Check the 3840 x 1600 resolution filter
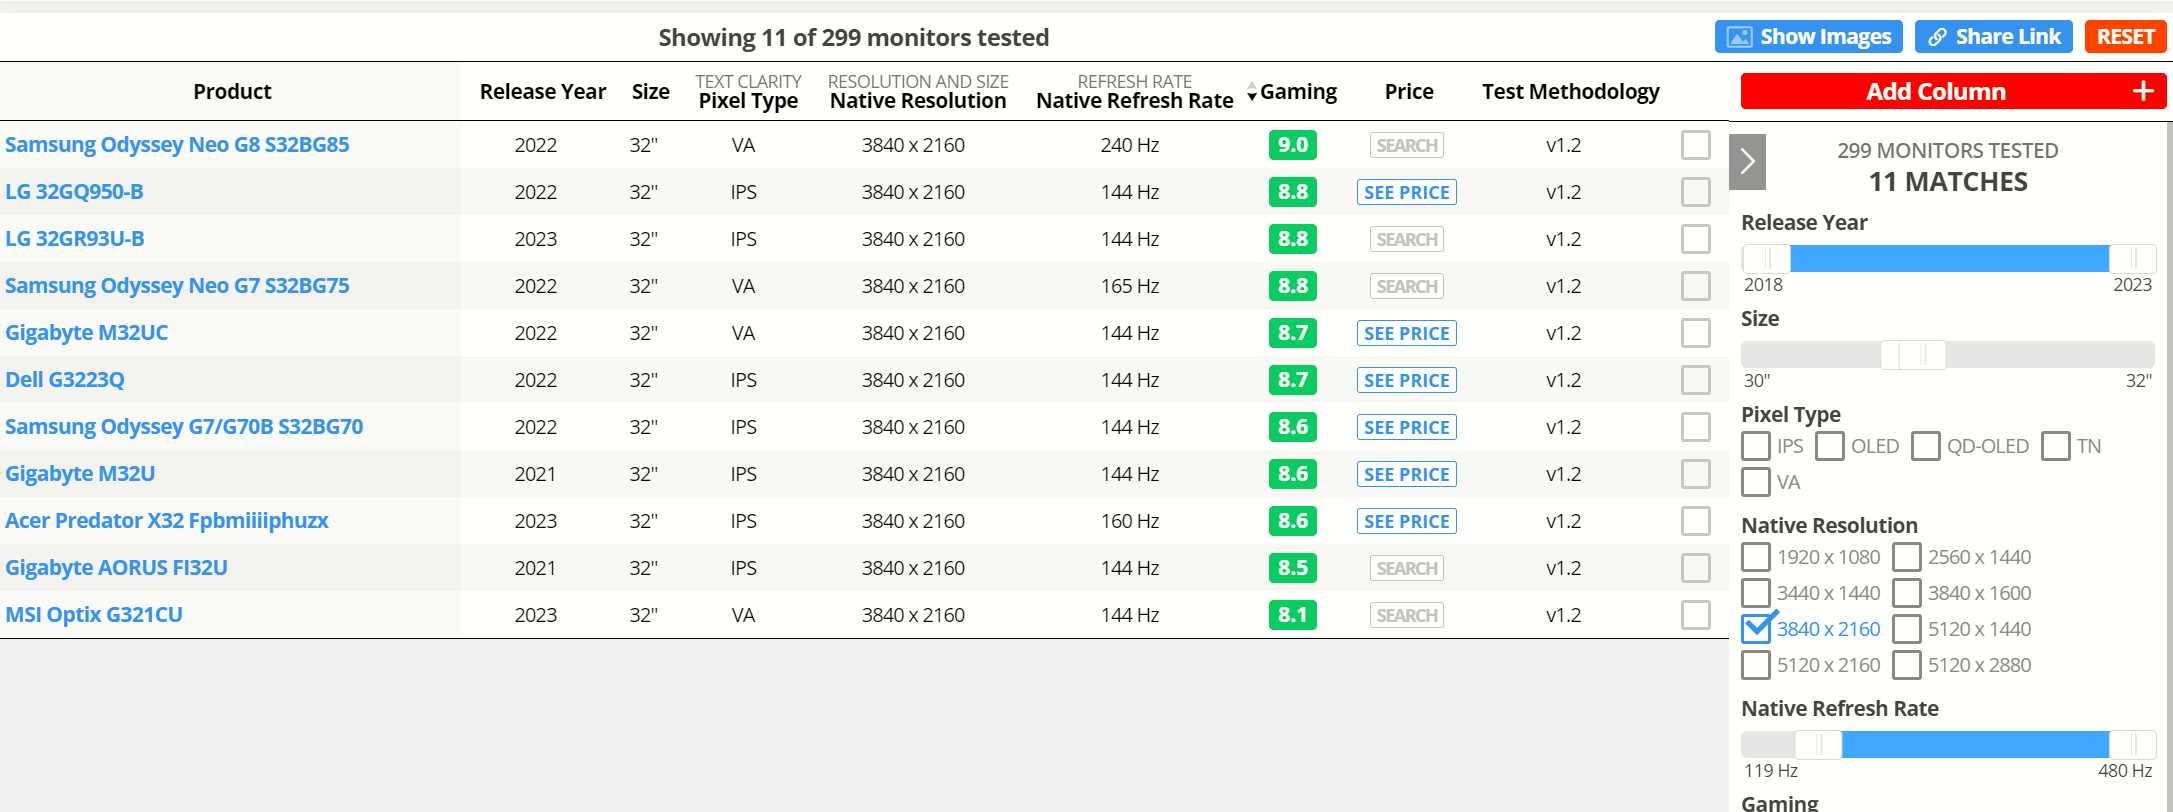 1906,593
